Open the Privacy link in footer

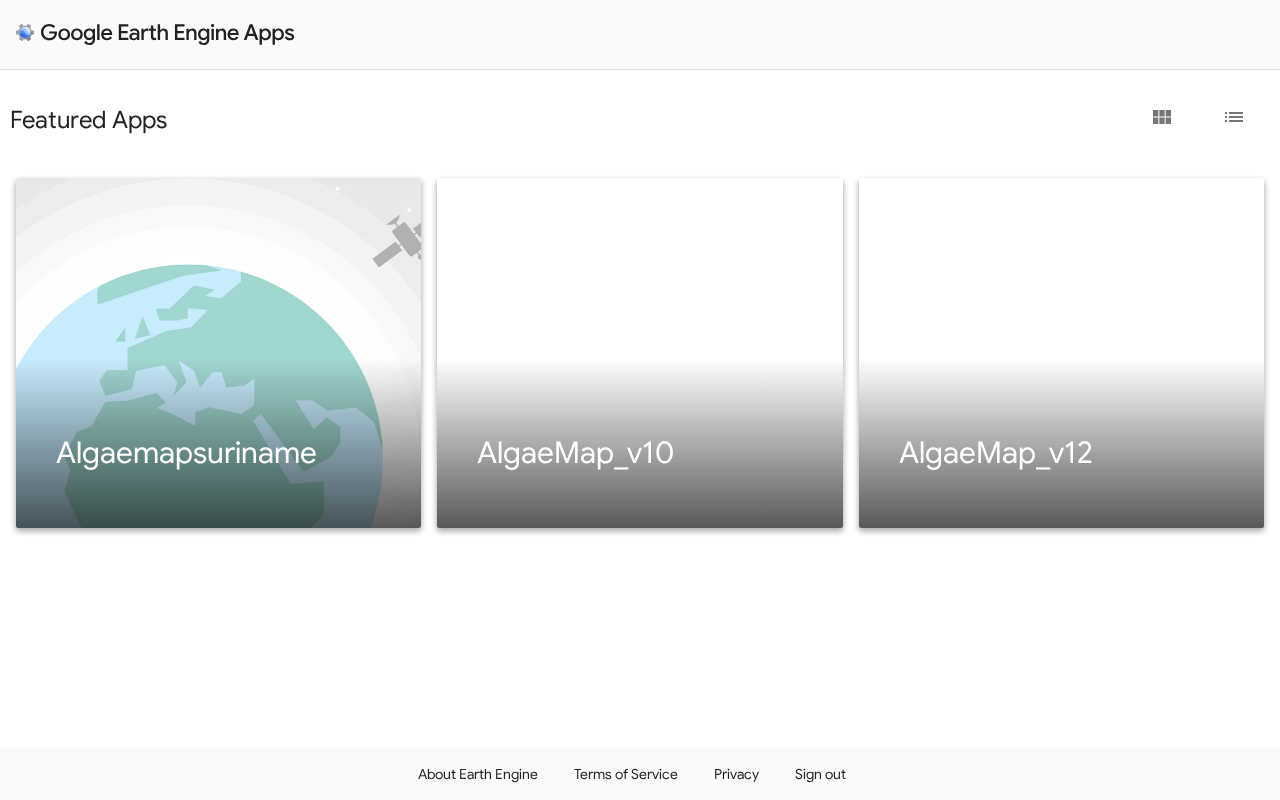(x=736, y=774)
